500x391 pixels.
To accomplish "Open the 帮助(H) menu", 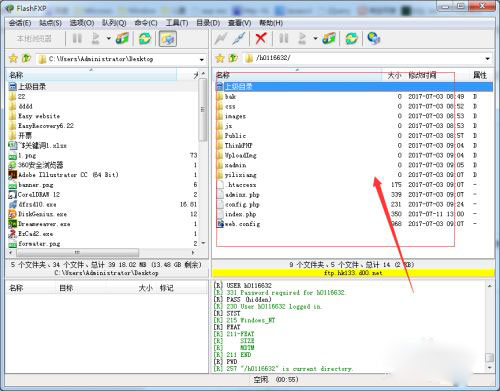I will pos(271,23).
